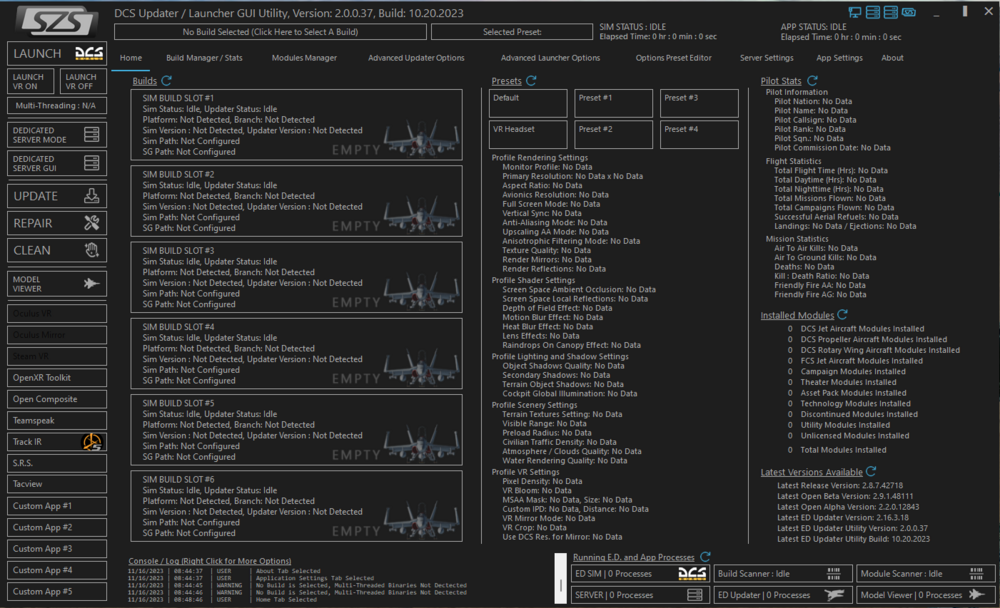Launch Custom App #1
Viewport: 1000px width, 608px height.
(x=57, y=506)
